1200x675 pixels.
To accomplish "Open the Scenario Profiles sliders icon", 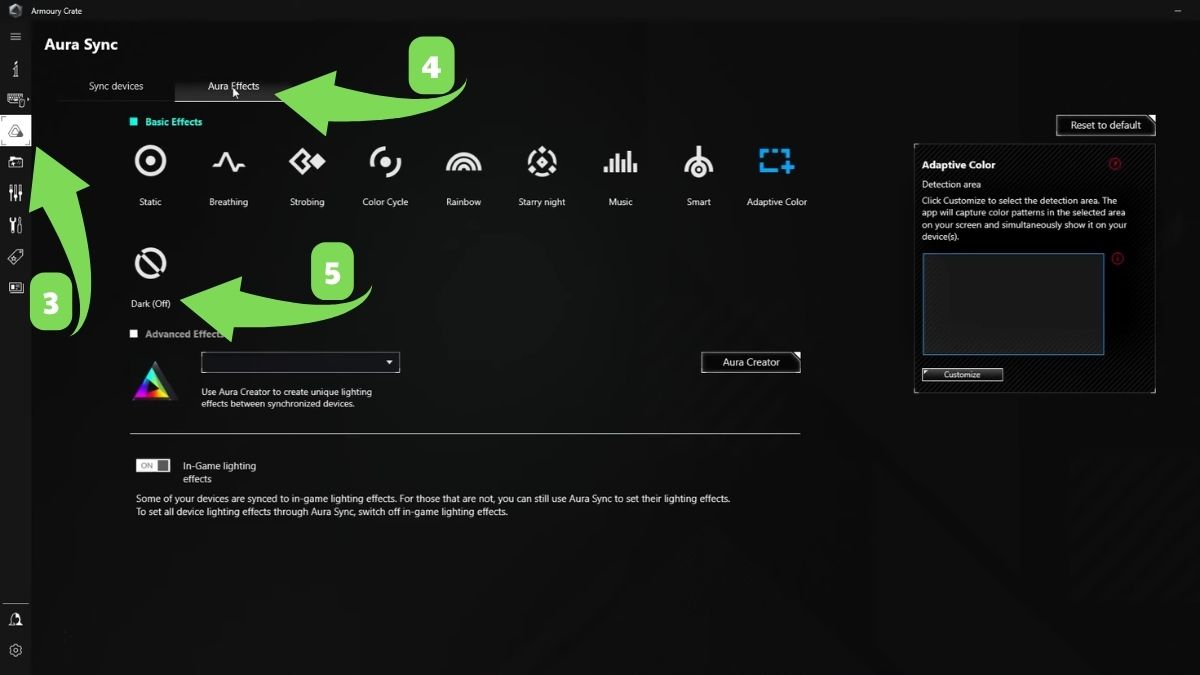I will click(15, 193).
